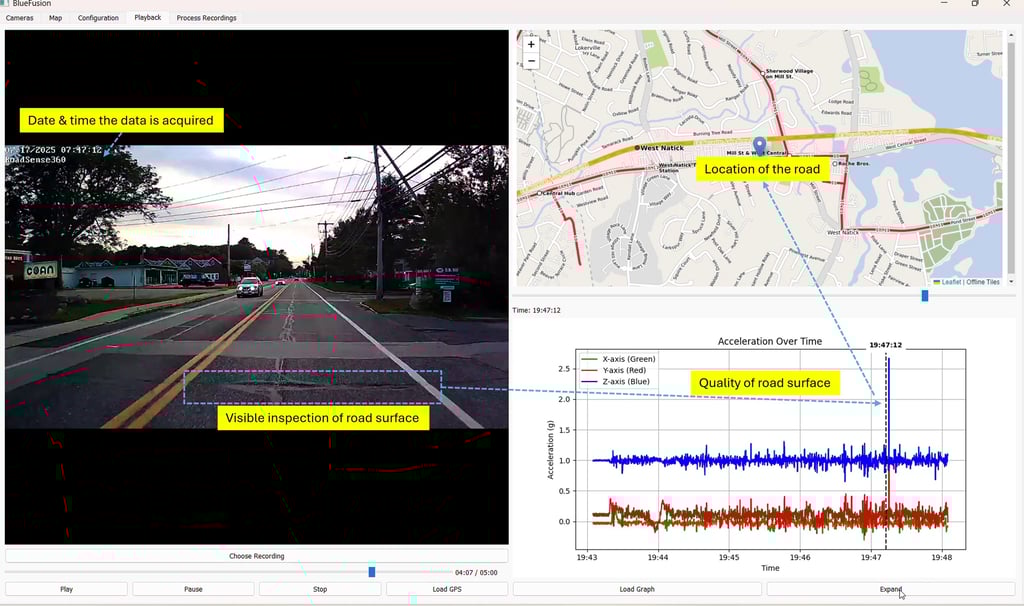The width and height of the screenshot is (1024, 606).
Task: Restore down the BlueFusion window
Action: pos(975,3)
